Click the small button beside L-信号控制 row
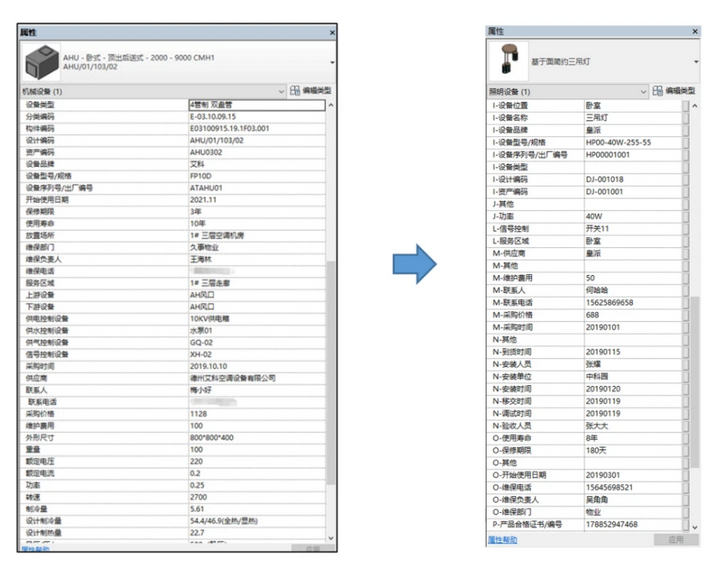704x562 pixels. click(x=685, y=228)
